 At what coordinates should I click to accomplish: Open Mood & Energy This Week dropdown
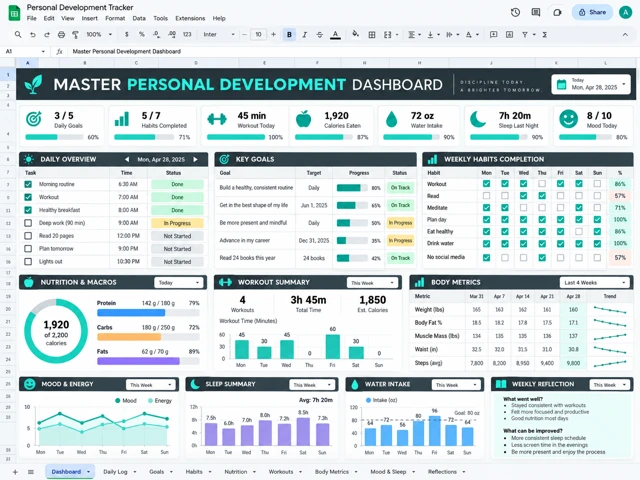point(151,385)
